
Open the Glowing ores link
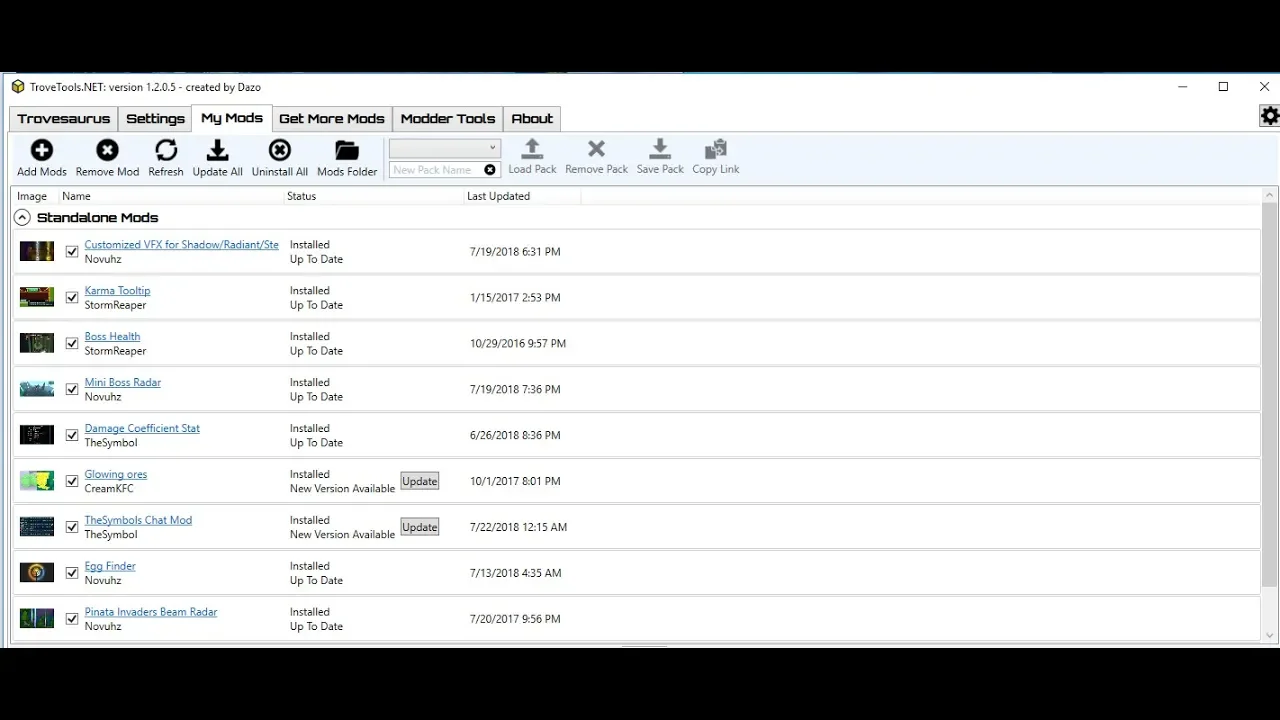[x=116, y=474]
